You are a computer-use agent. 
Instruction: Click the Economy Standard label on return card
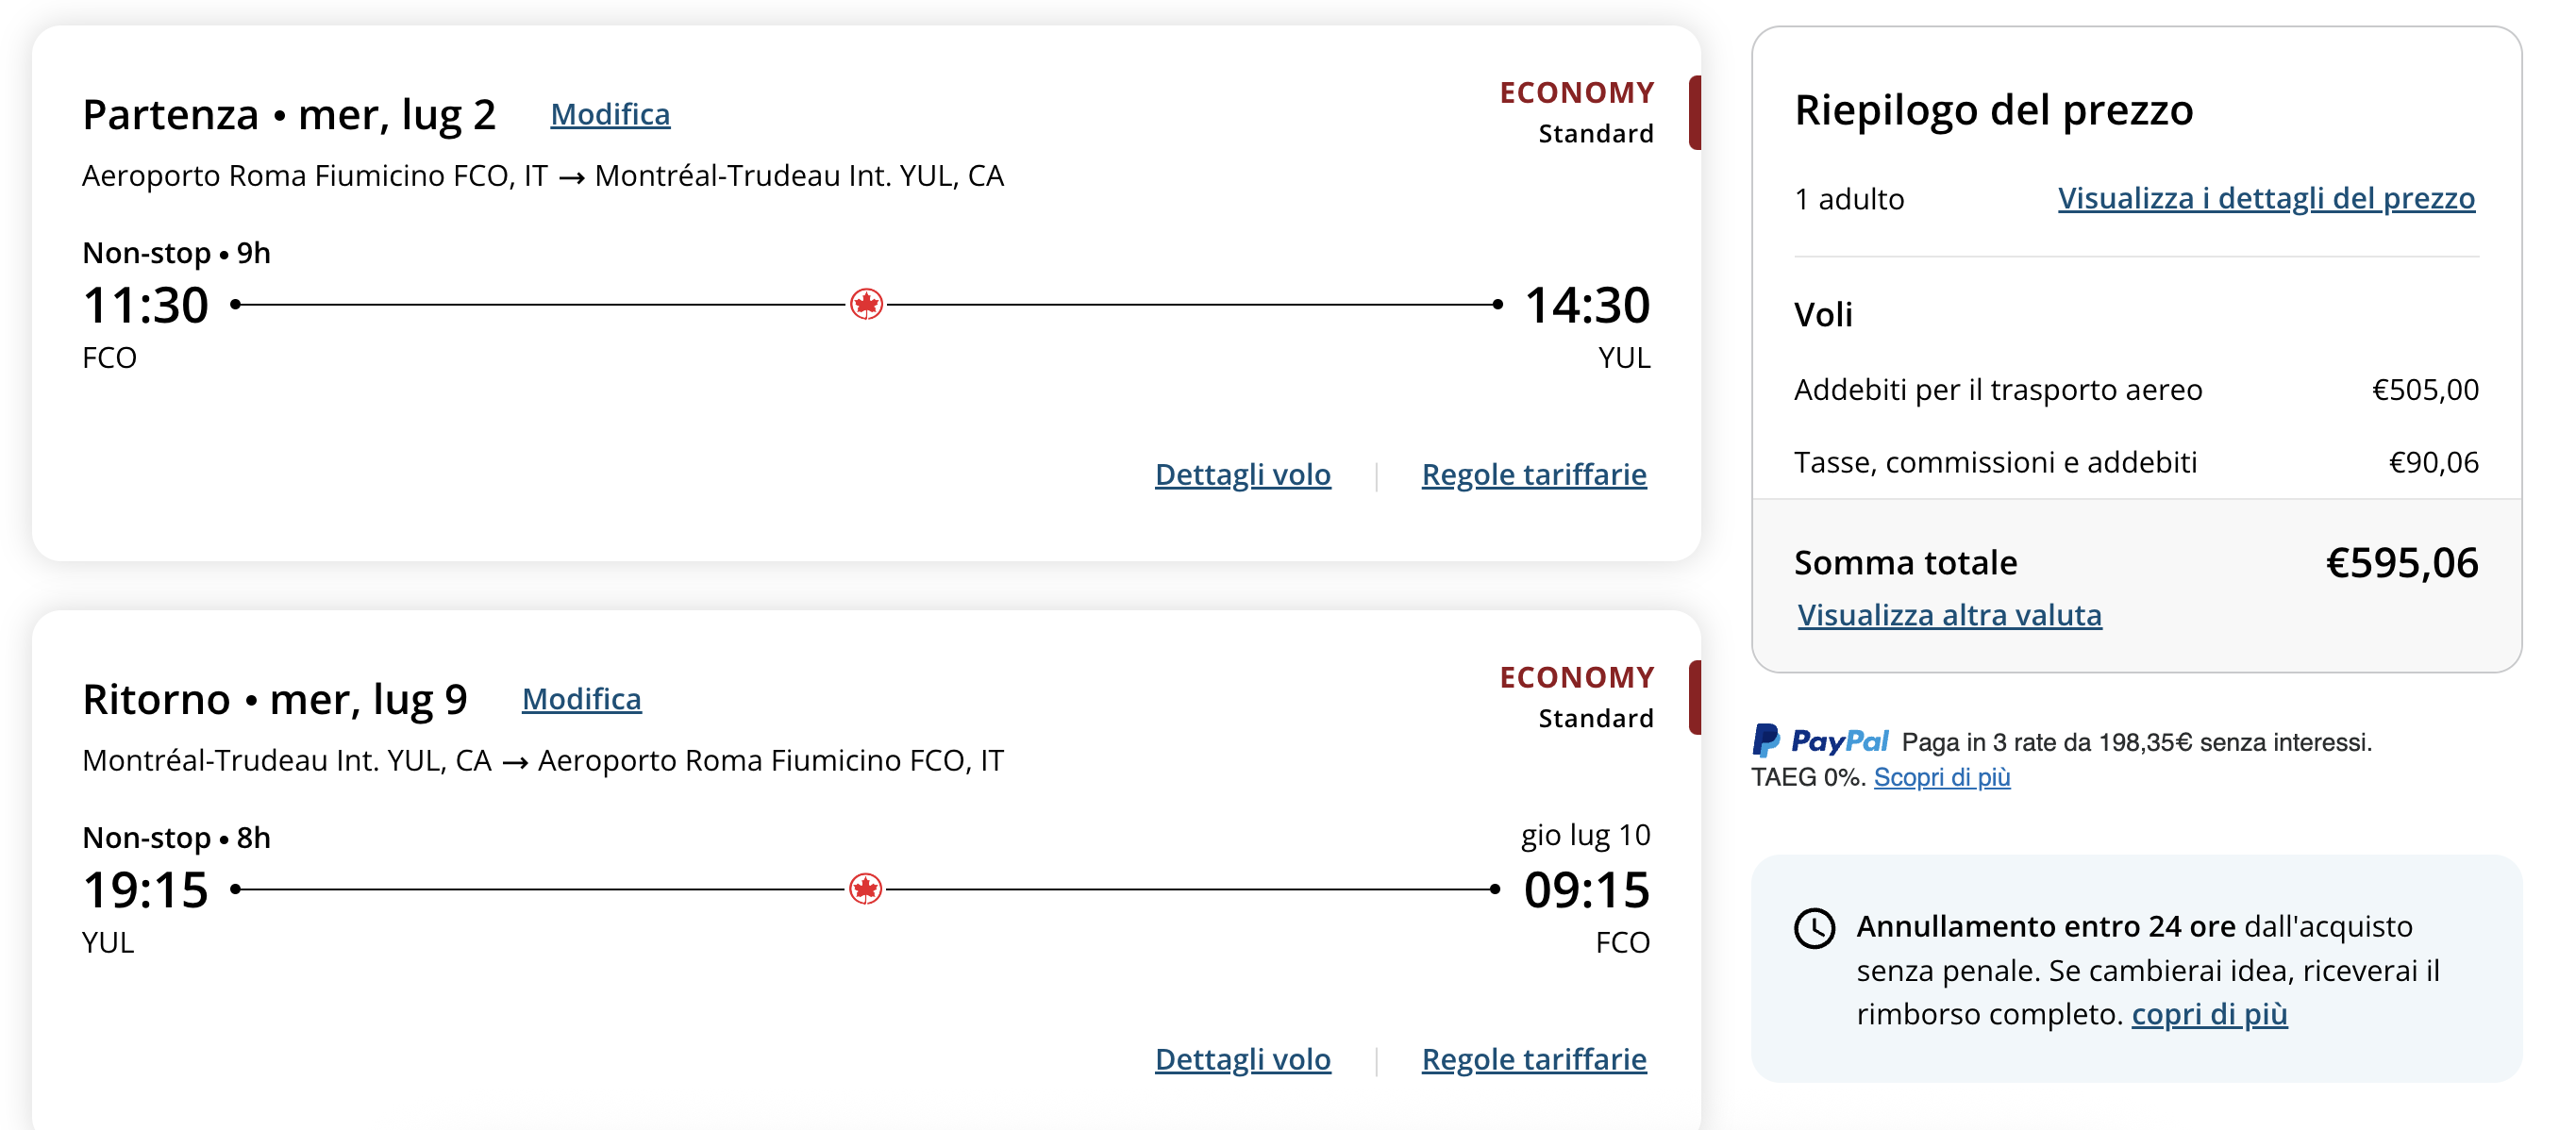point(1576,697)
